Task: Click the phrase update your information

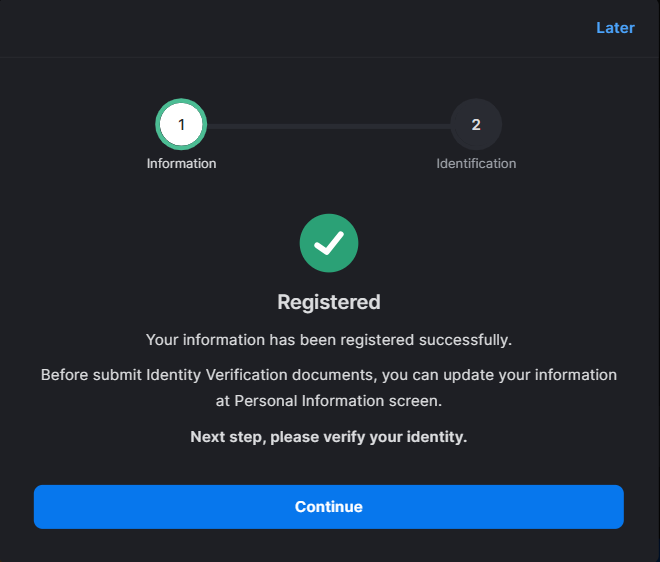Action: click(x=530, y=375)
